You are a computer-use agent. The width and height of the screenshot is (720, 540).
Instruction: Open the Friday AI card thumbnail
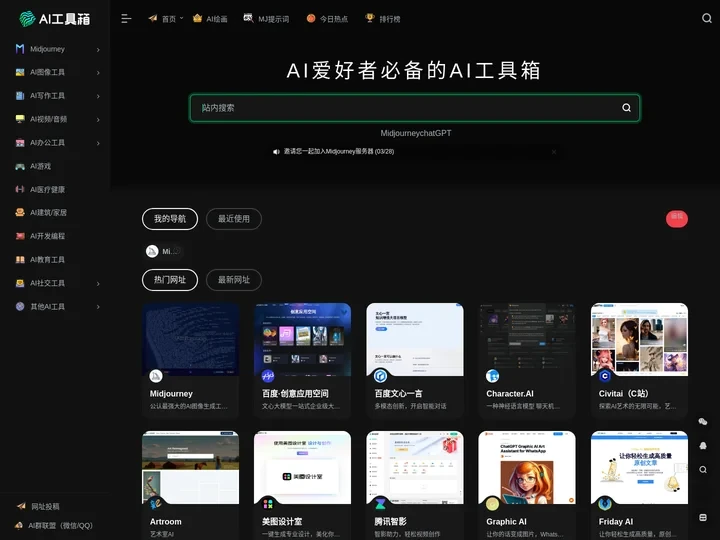click(639, 467)
